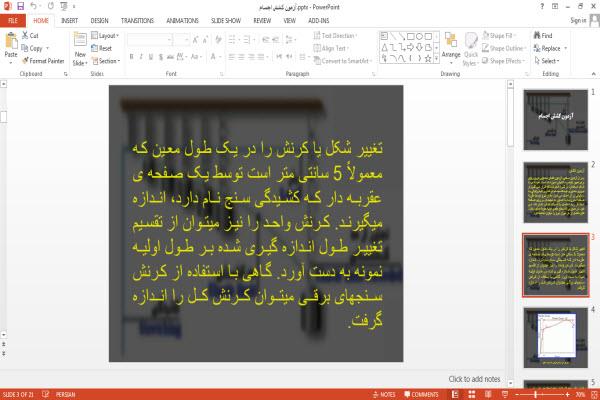Open Align Text dropdown
The width and height of the screenshot is (600, 400).
click(331, 48)
